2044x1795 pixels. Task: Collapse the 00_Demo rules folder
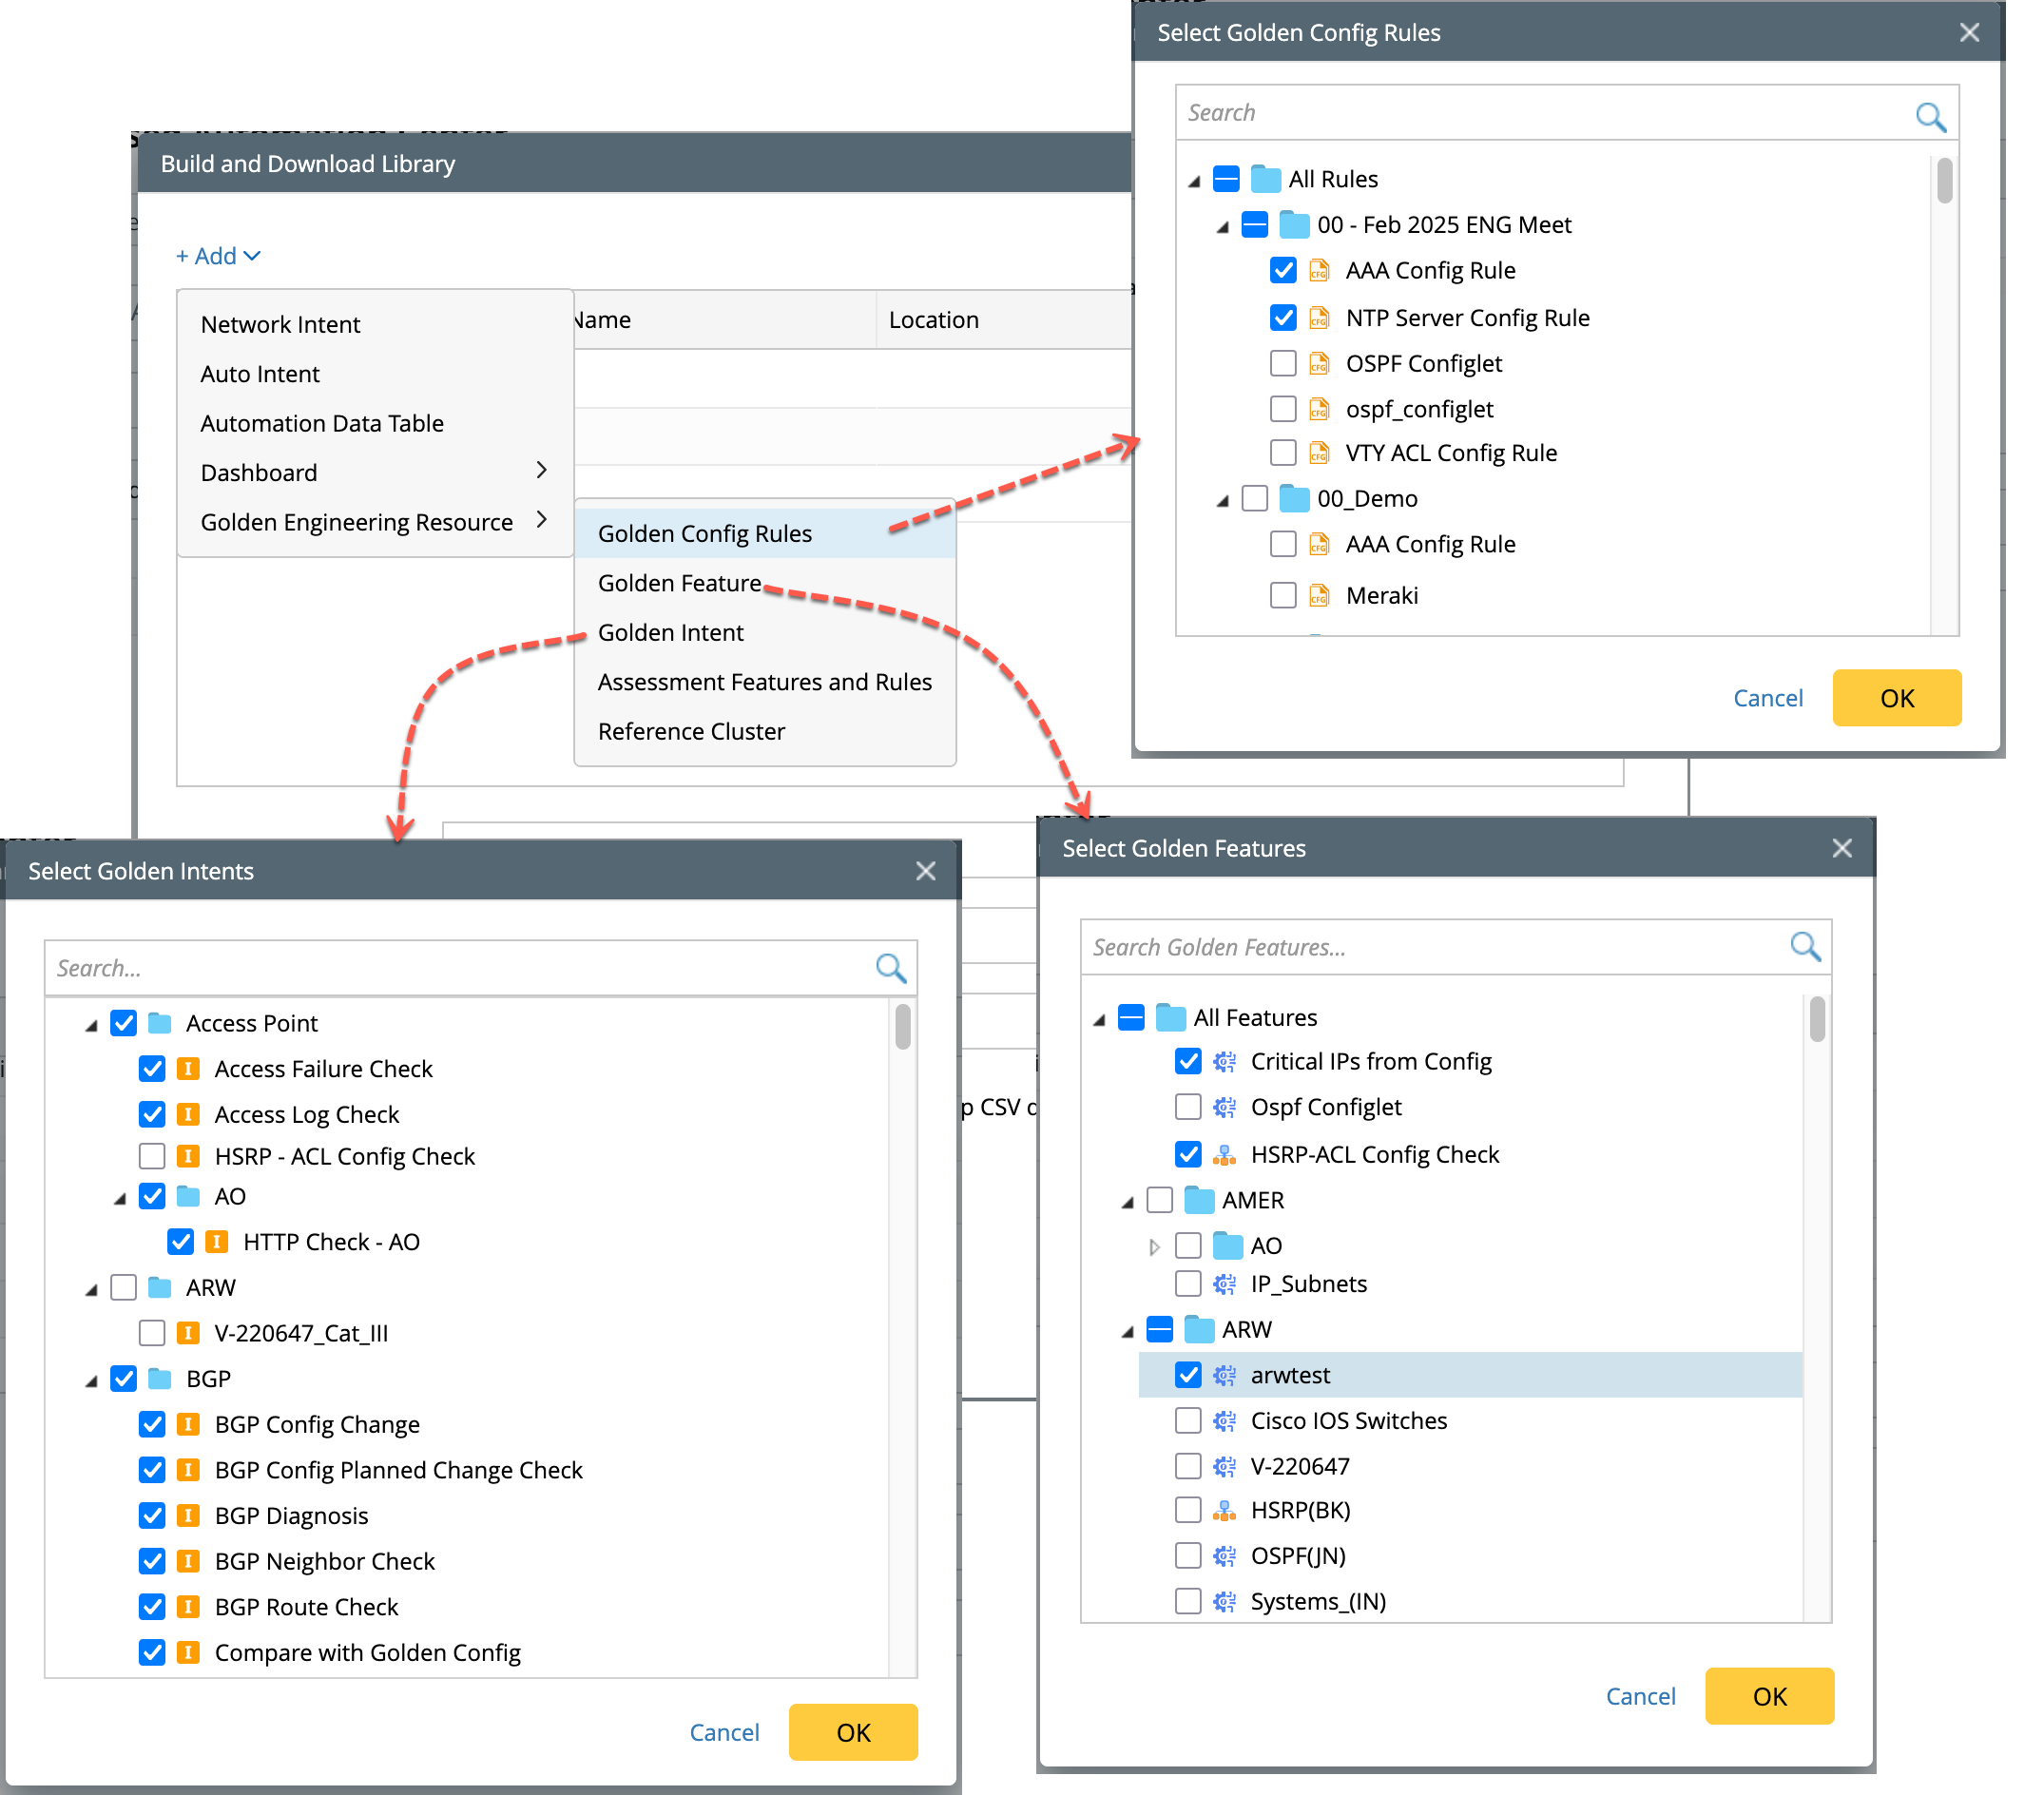pyautogui.click(x=1222, y=500)
